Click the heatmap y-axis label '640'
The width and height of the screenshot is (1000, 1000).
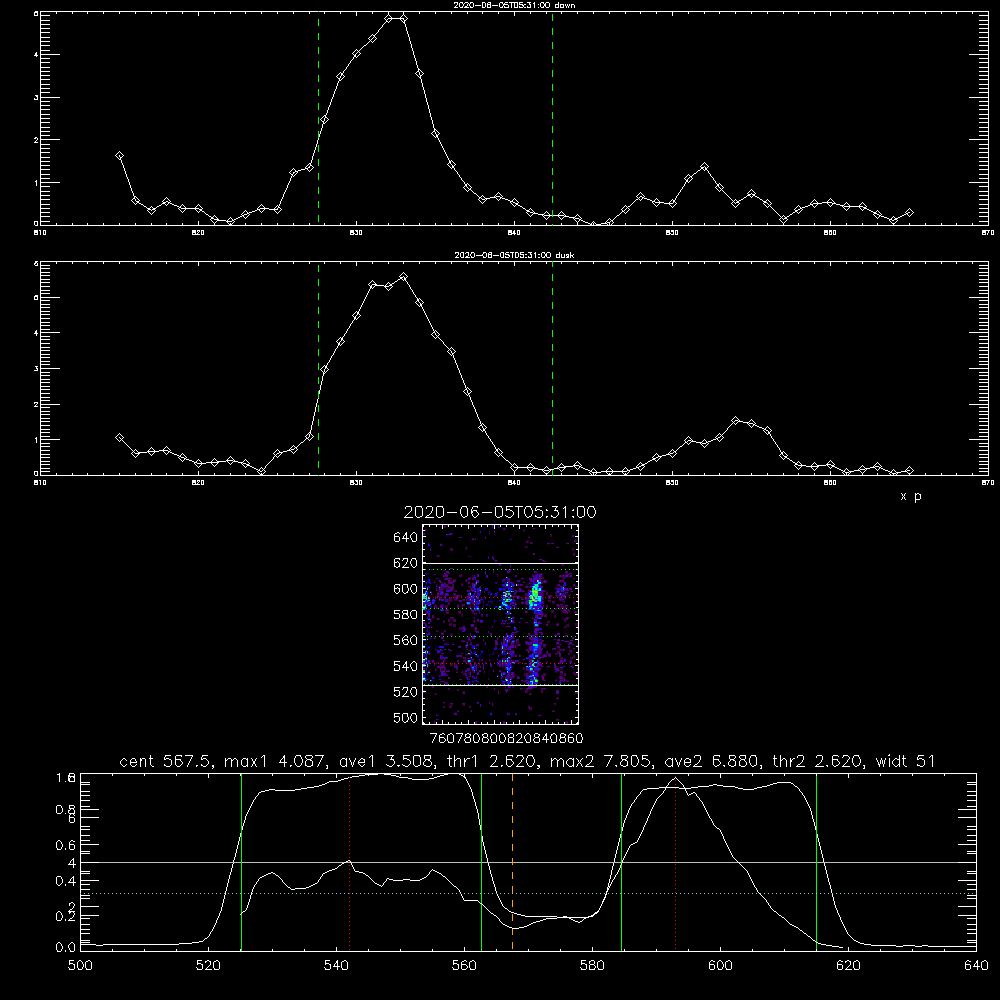click(406, 537)
